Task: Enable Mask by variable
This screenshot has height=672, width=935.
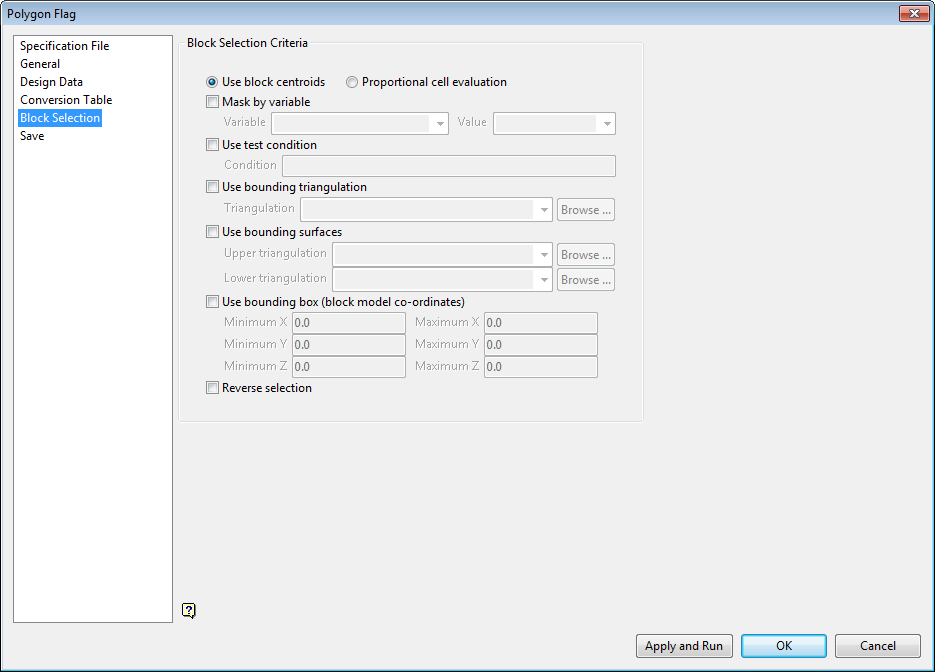Action: point(212,101)
